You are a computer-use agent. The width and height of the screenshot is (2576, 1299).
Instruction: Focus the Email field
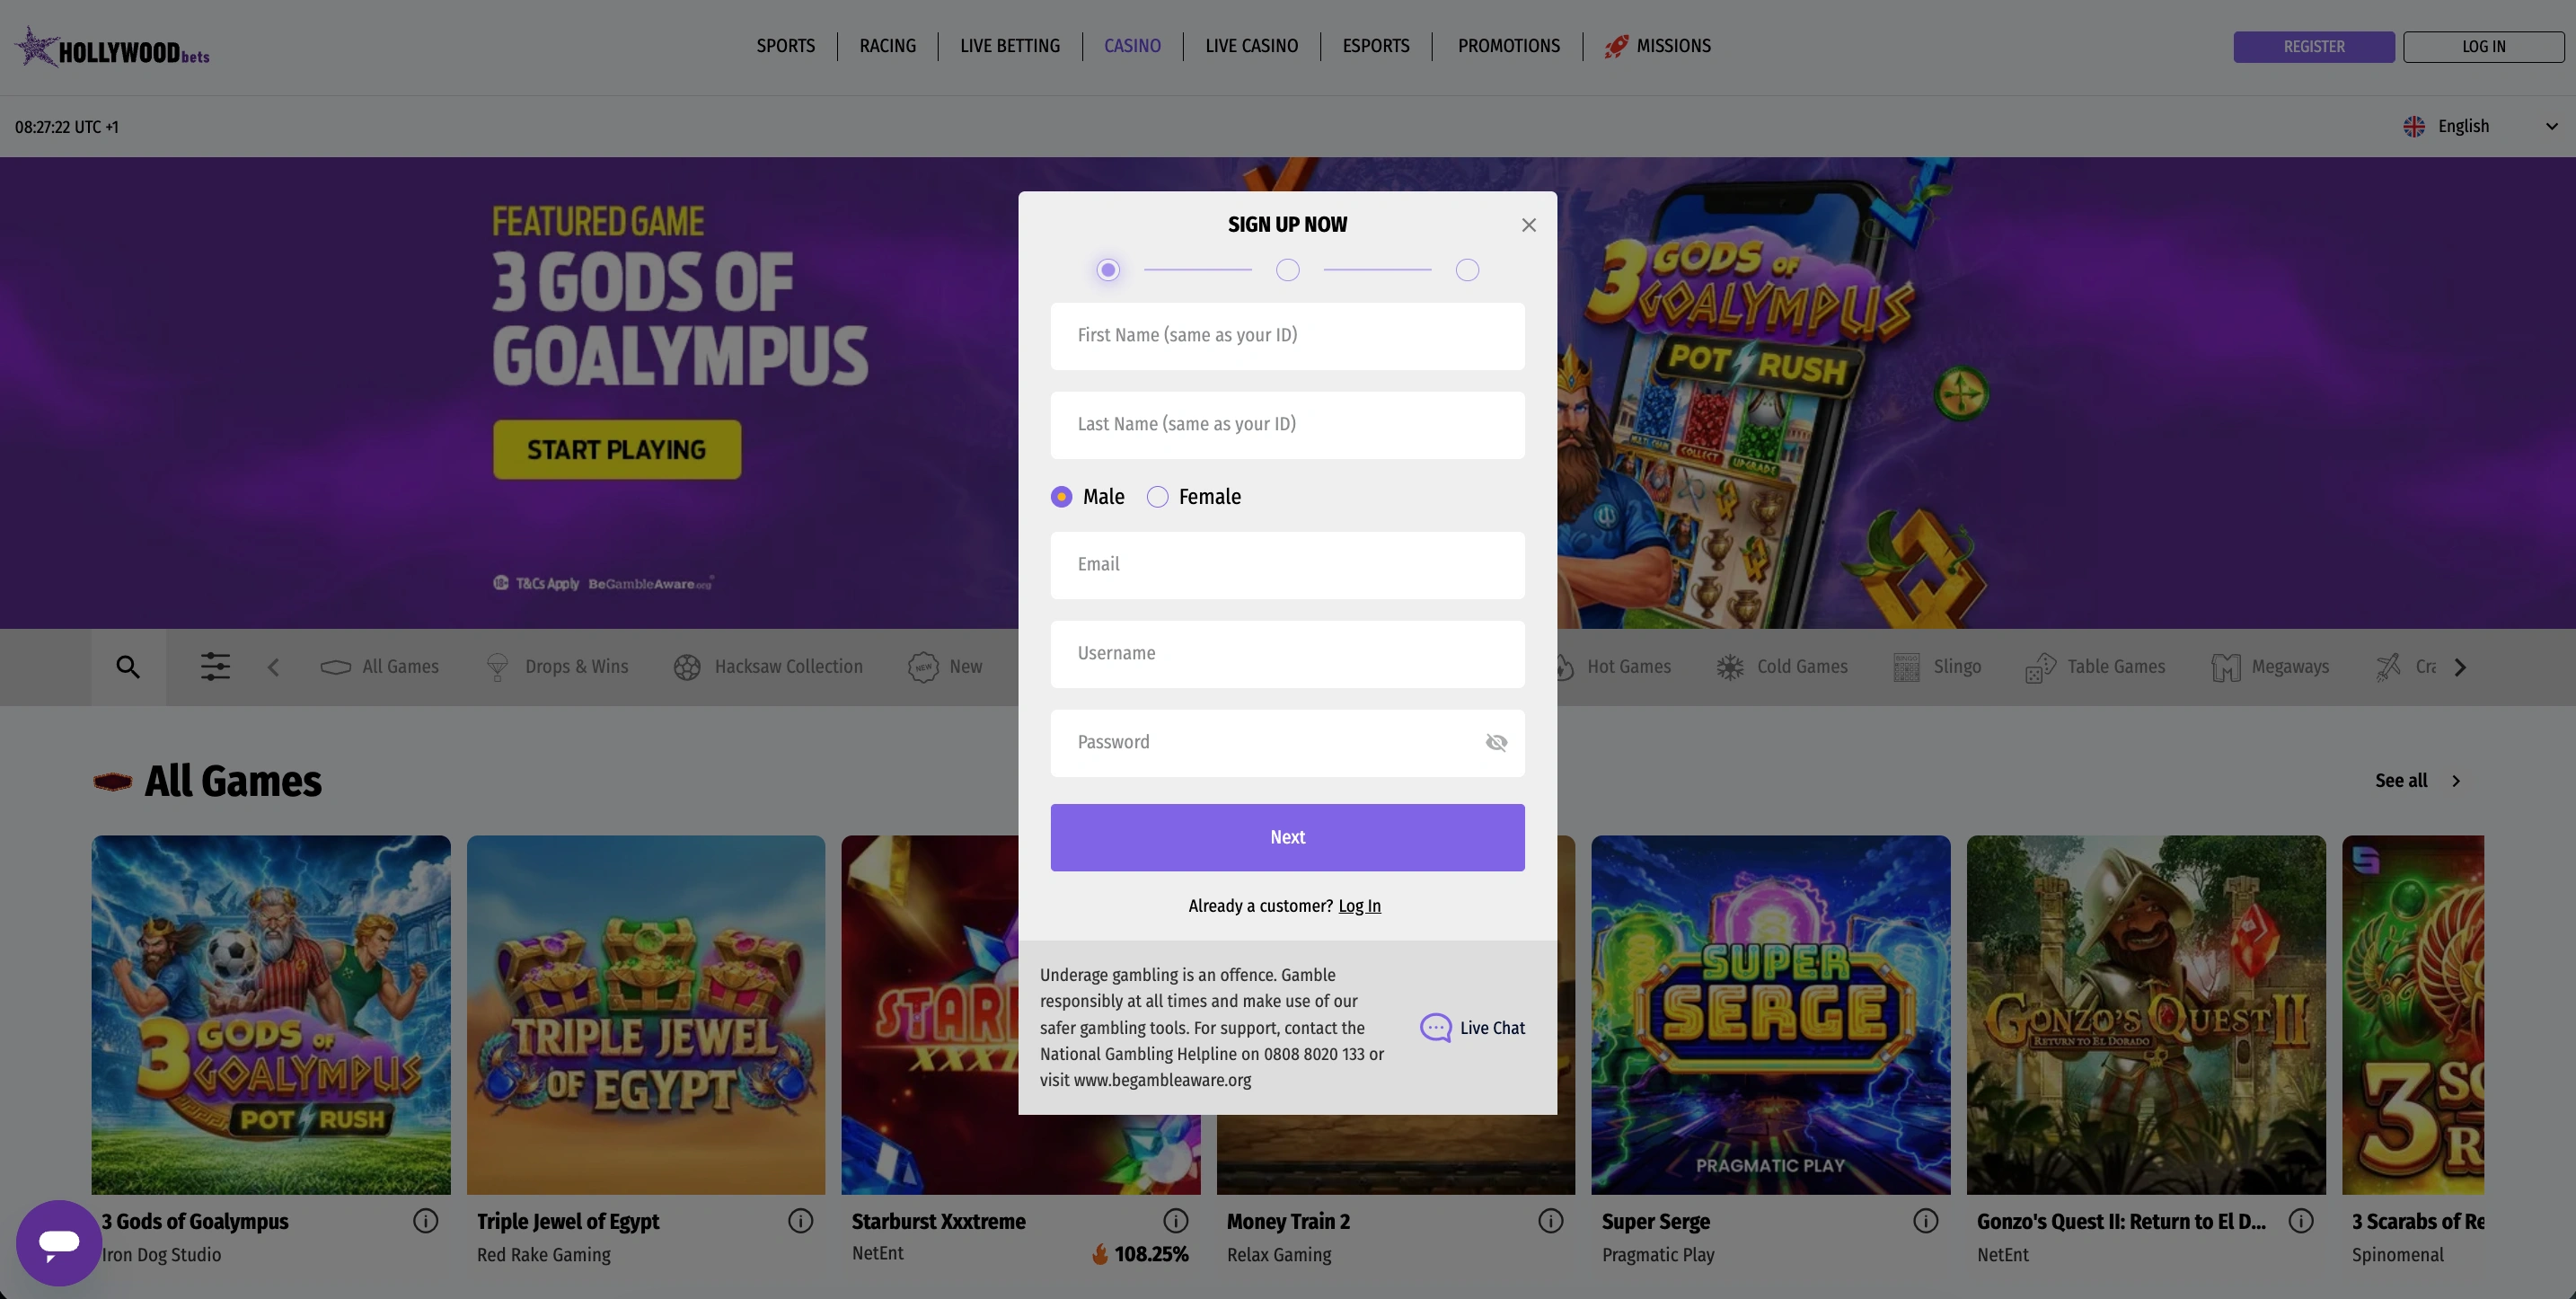tap(1287, 565)
